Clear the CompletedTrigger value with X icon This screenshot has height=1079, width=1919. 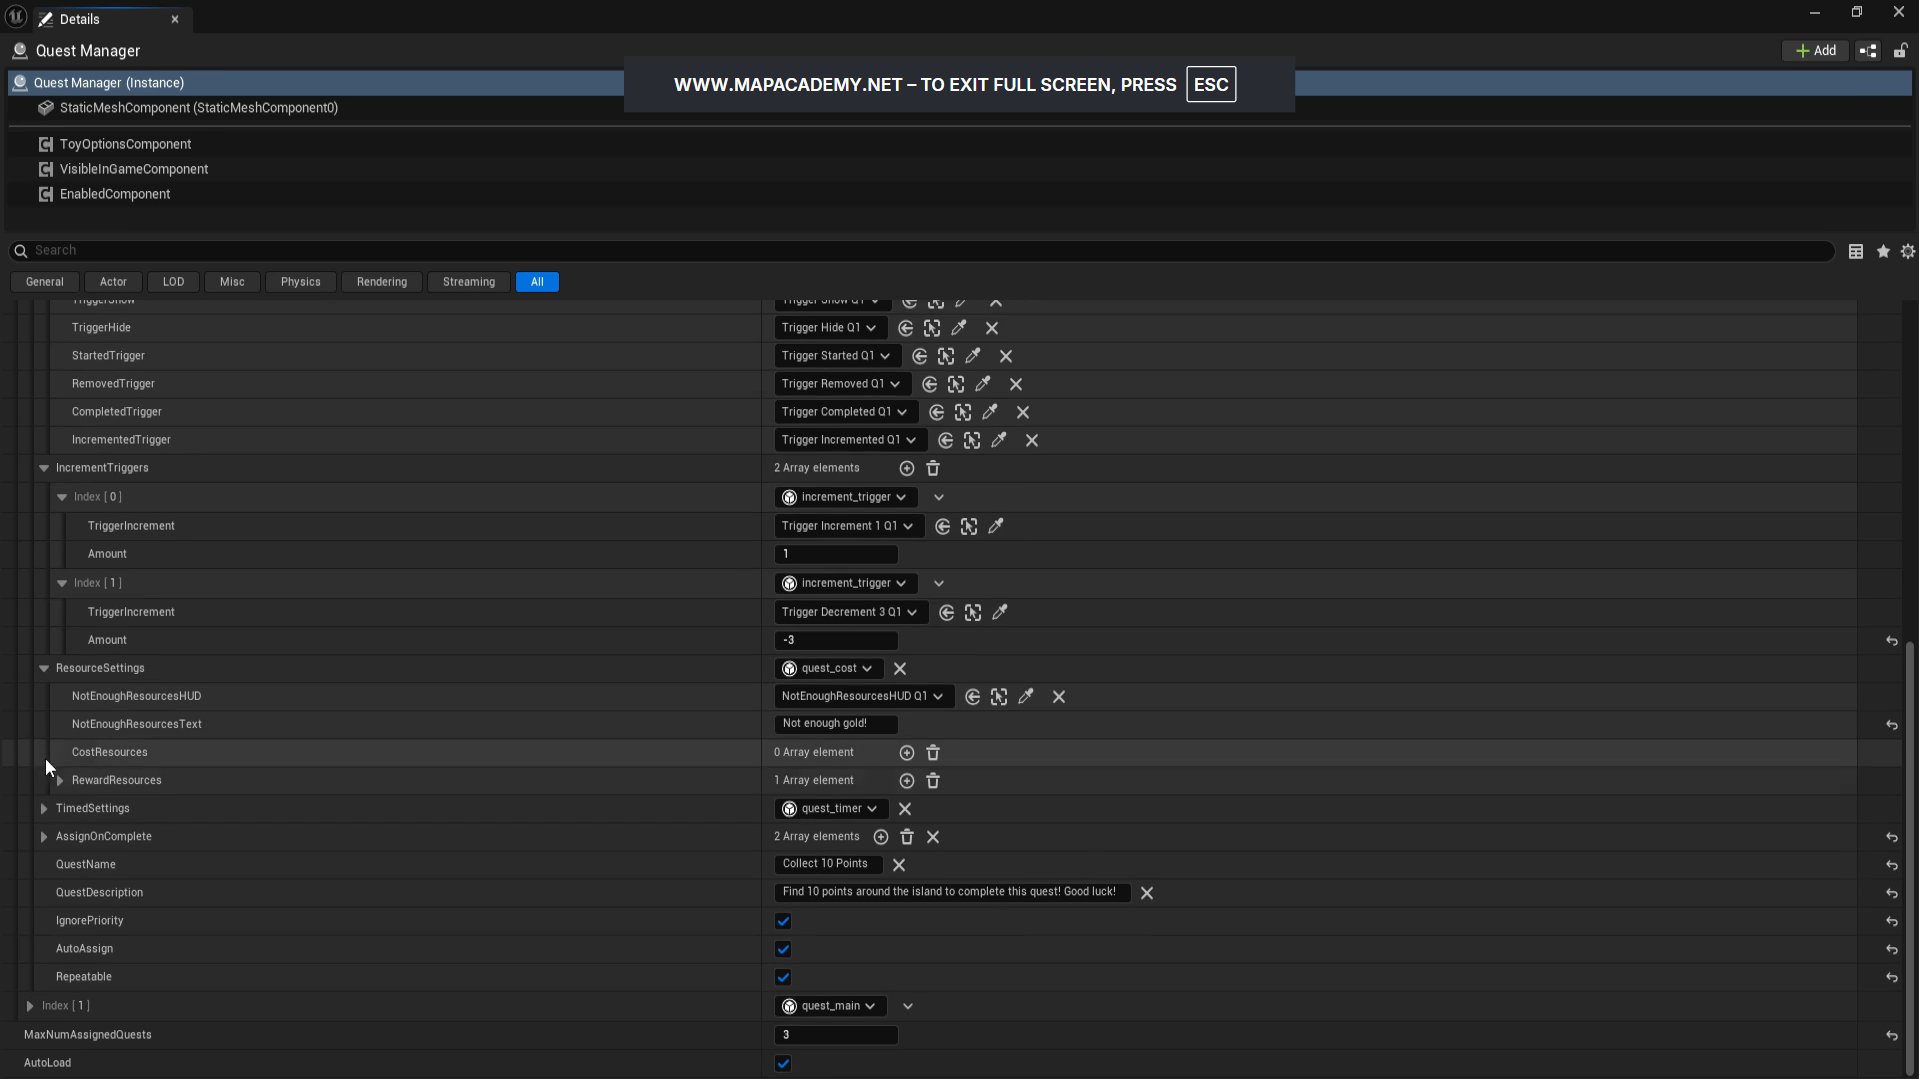(1022, 412)
